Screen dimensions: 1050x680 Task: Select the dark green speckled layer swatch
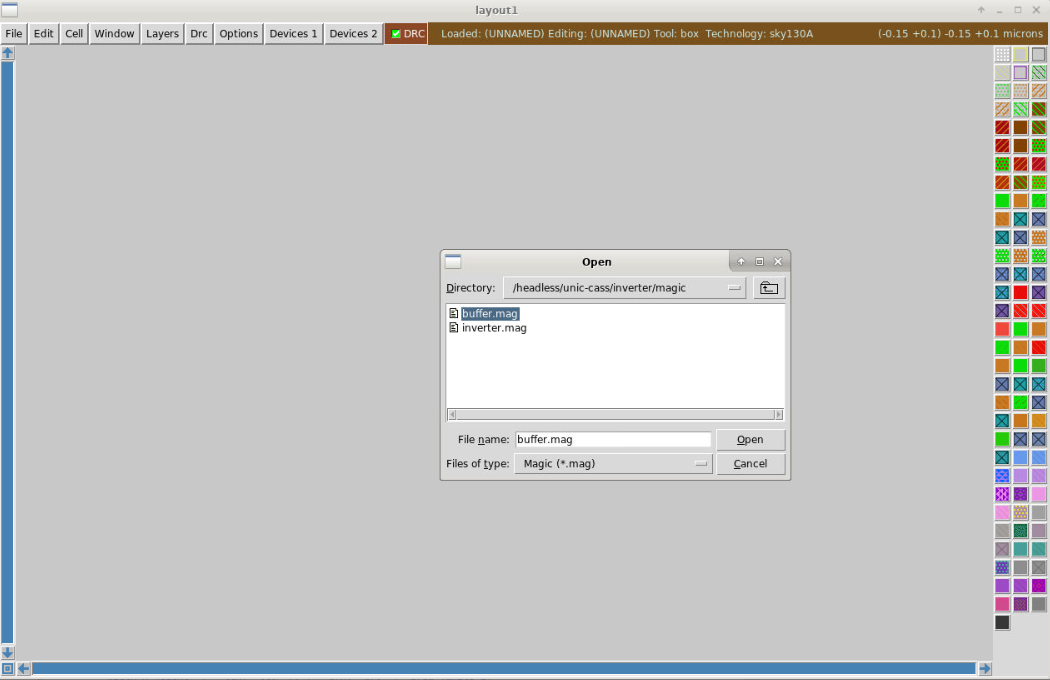(x=1021, y=531)
